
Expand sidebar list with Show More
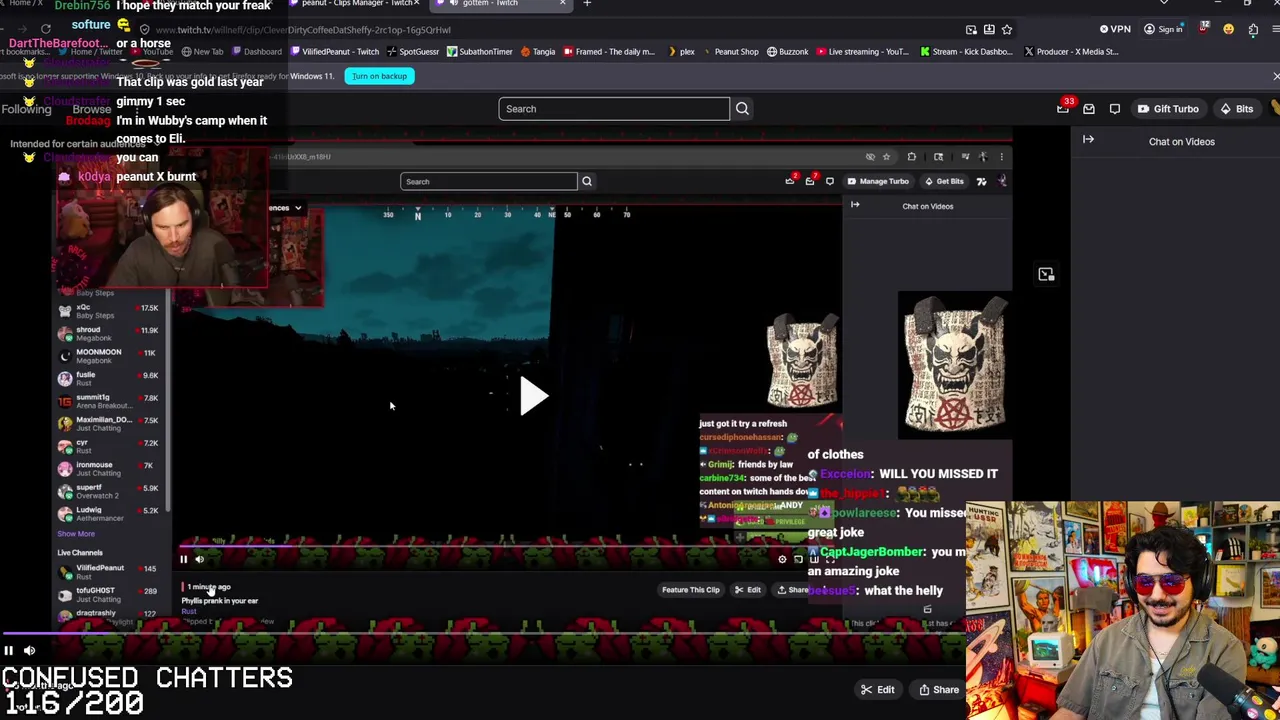[76, 534]
